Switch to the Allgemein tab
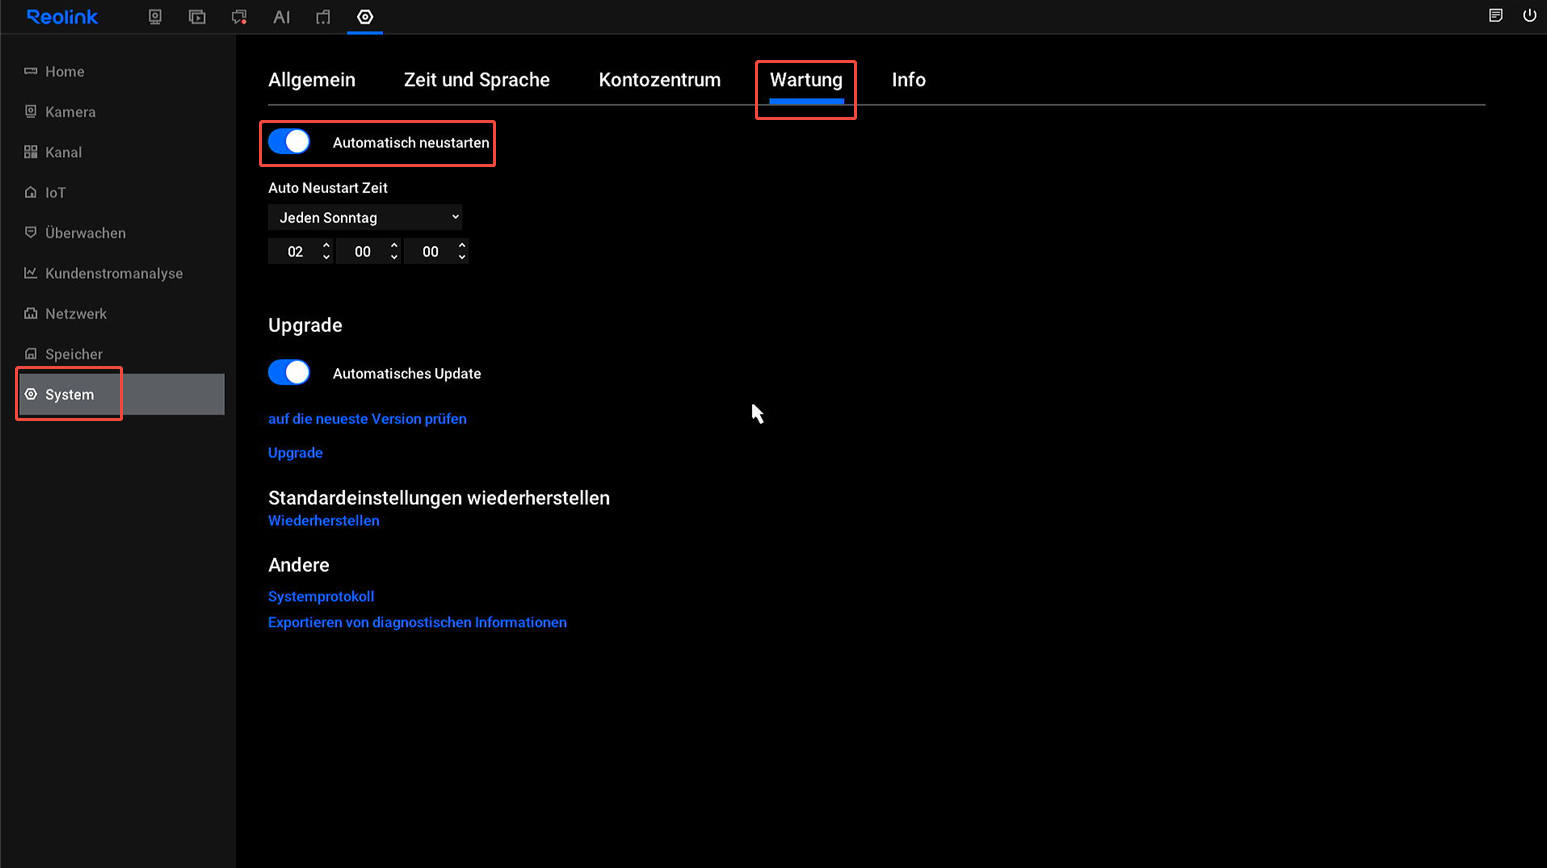1547x868 pixels. (312, 80)
